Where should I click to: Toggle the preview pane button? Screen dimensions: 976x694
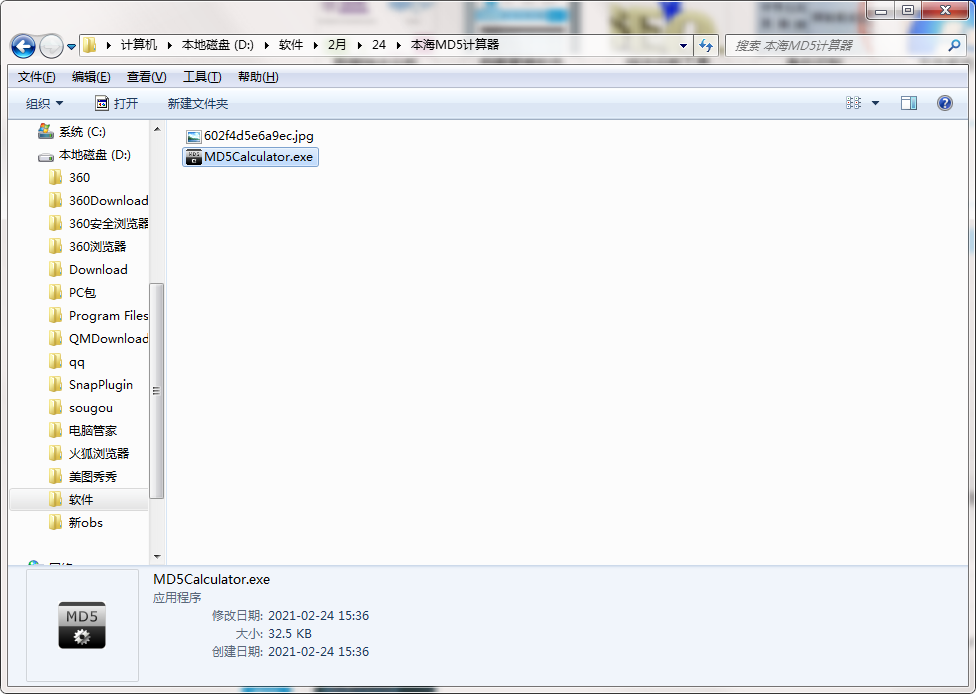909,103
